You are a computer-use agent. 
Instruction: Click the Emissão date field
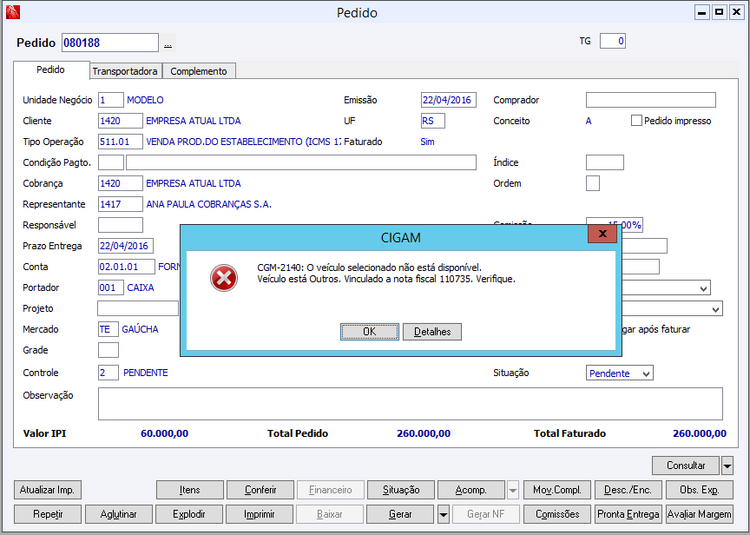[x=449, y=100]
